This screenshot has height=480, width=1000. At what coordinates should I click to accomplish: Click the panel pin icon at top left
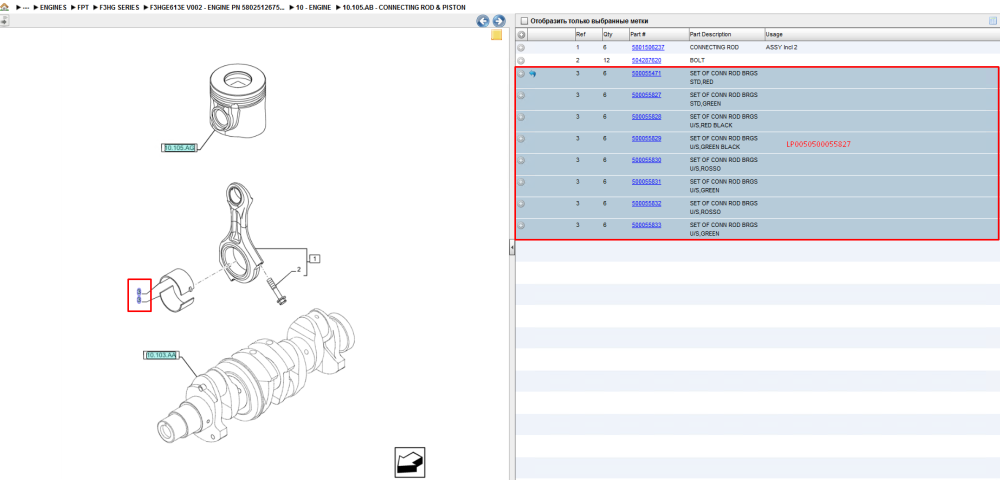click(x=4, y=21)
